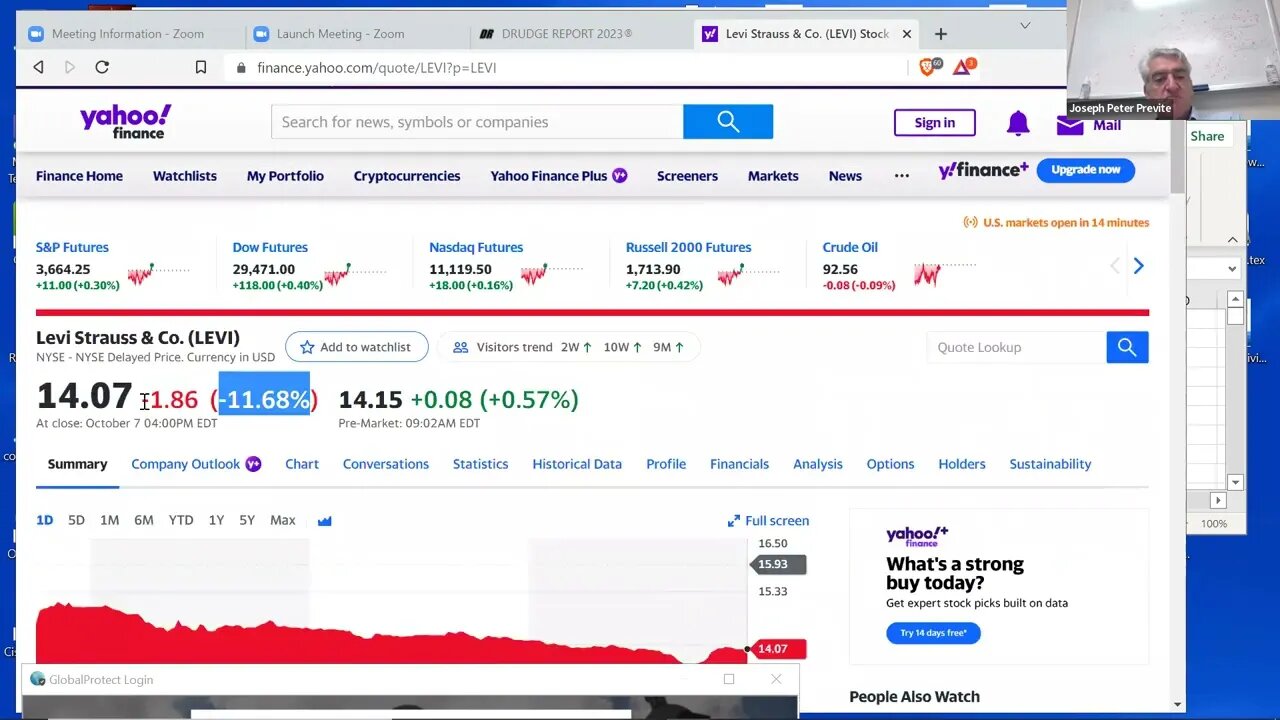Sign in to Yahoo
Screen dimensions: 1280x720
[935, 123]
